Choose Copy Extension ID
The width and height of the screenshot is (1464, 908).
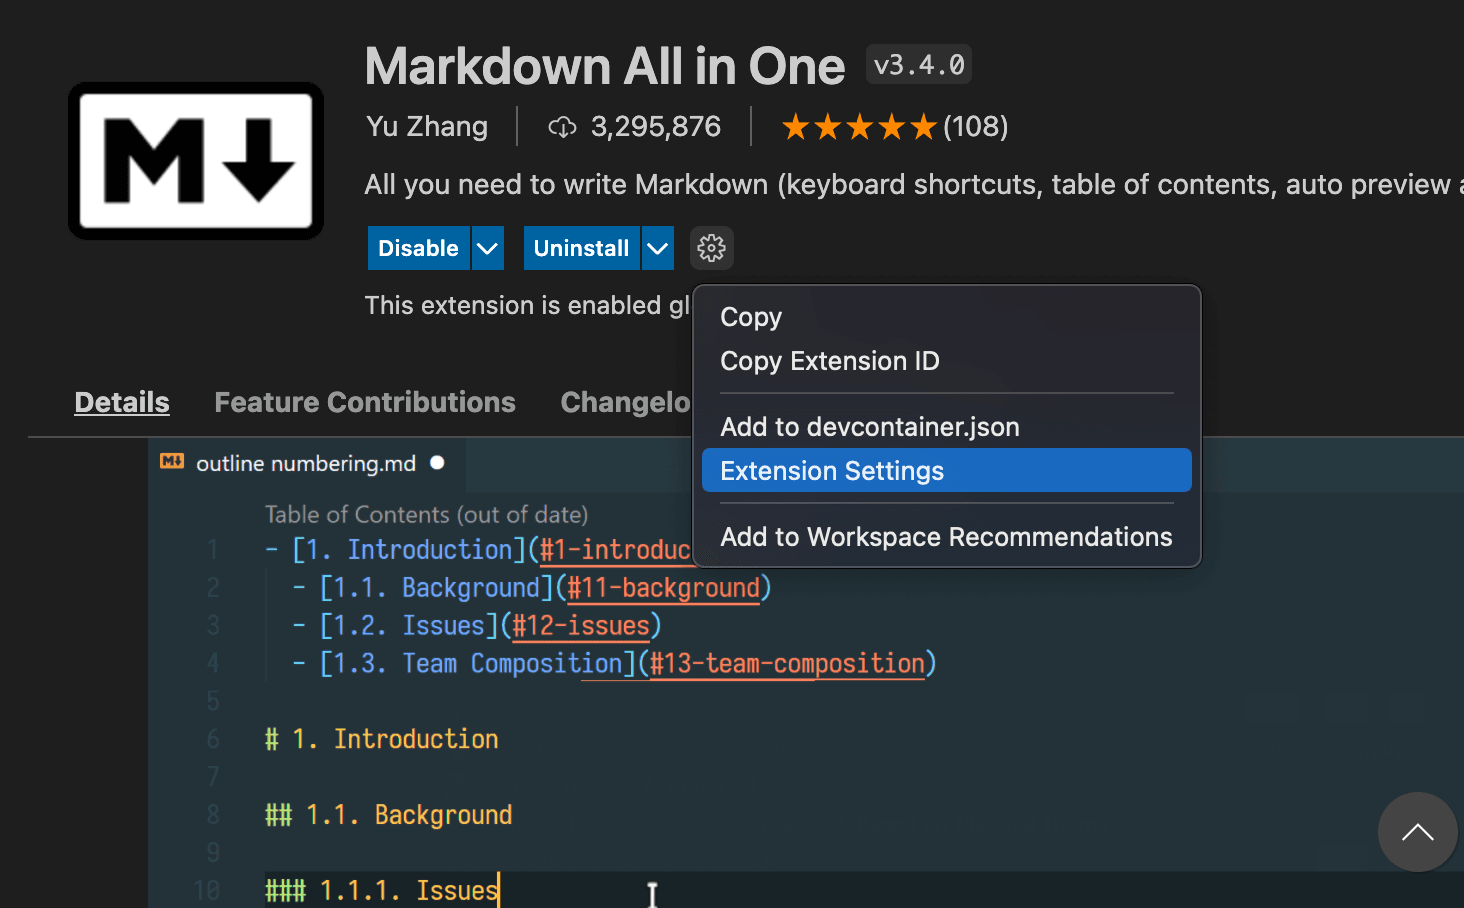click(x=830, y=361)
